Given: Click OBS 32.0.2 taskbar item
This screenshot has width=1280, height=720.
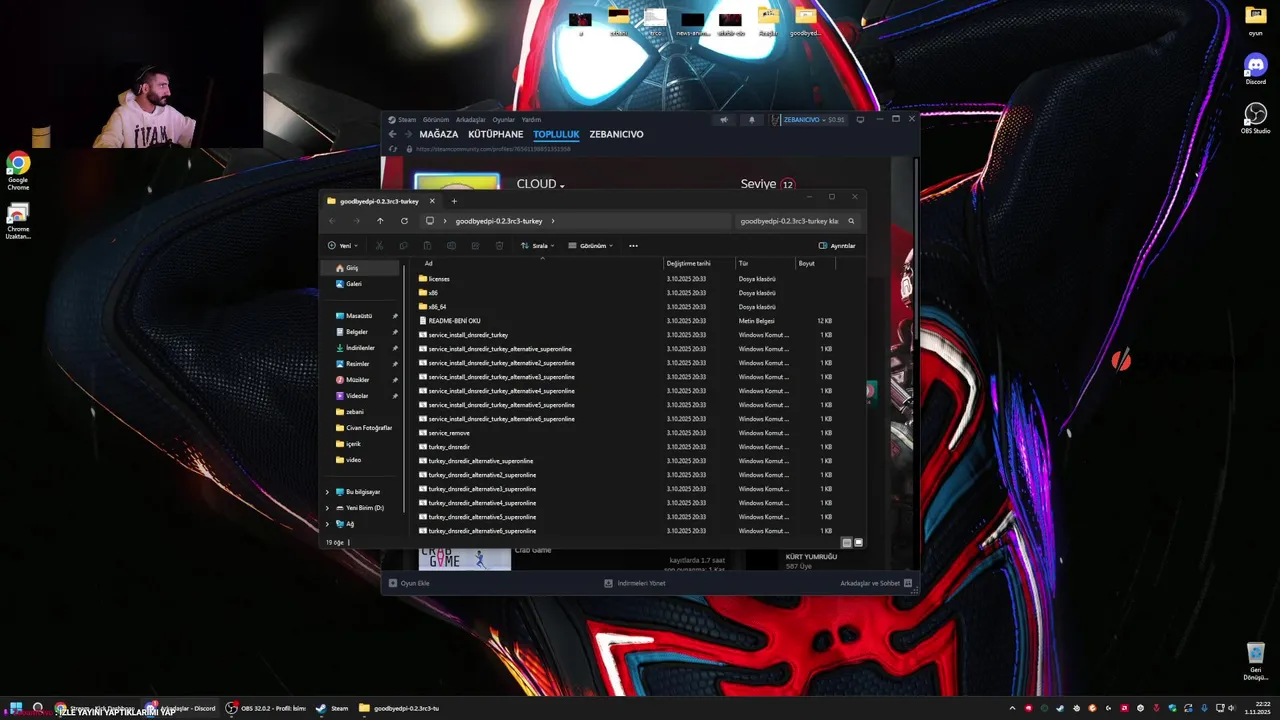Looking at the screenshot, I should tap(265, 708).
